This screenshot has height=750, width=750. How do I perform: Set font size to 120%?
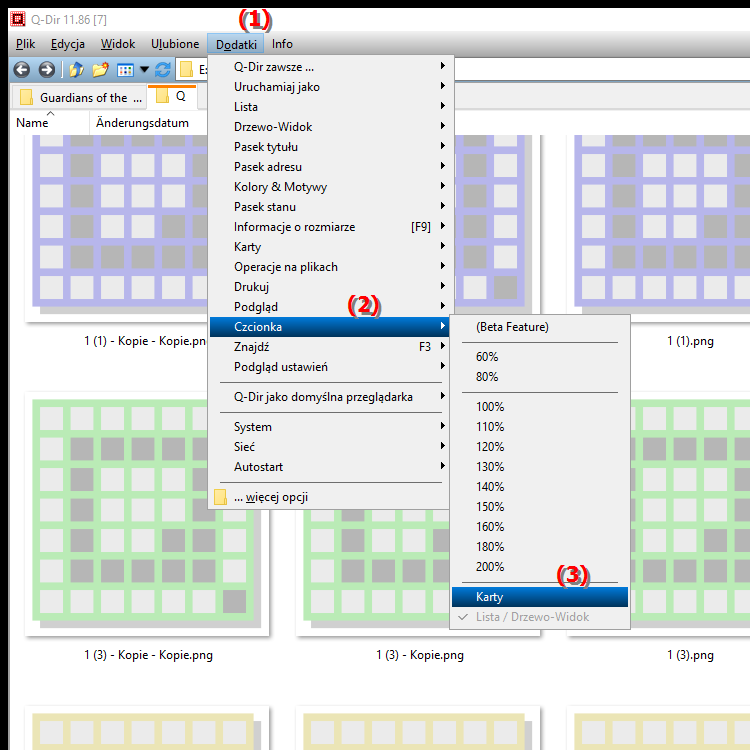540,447
